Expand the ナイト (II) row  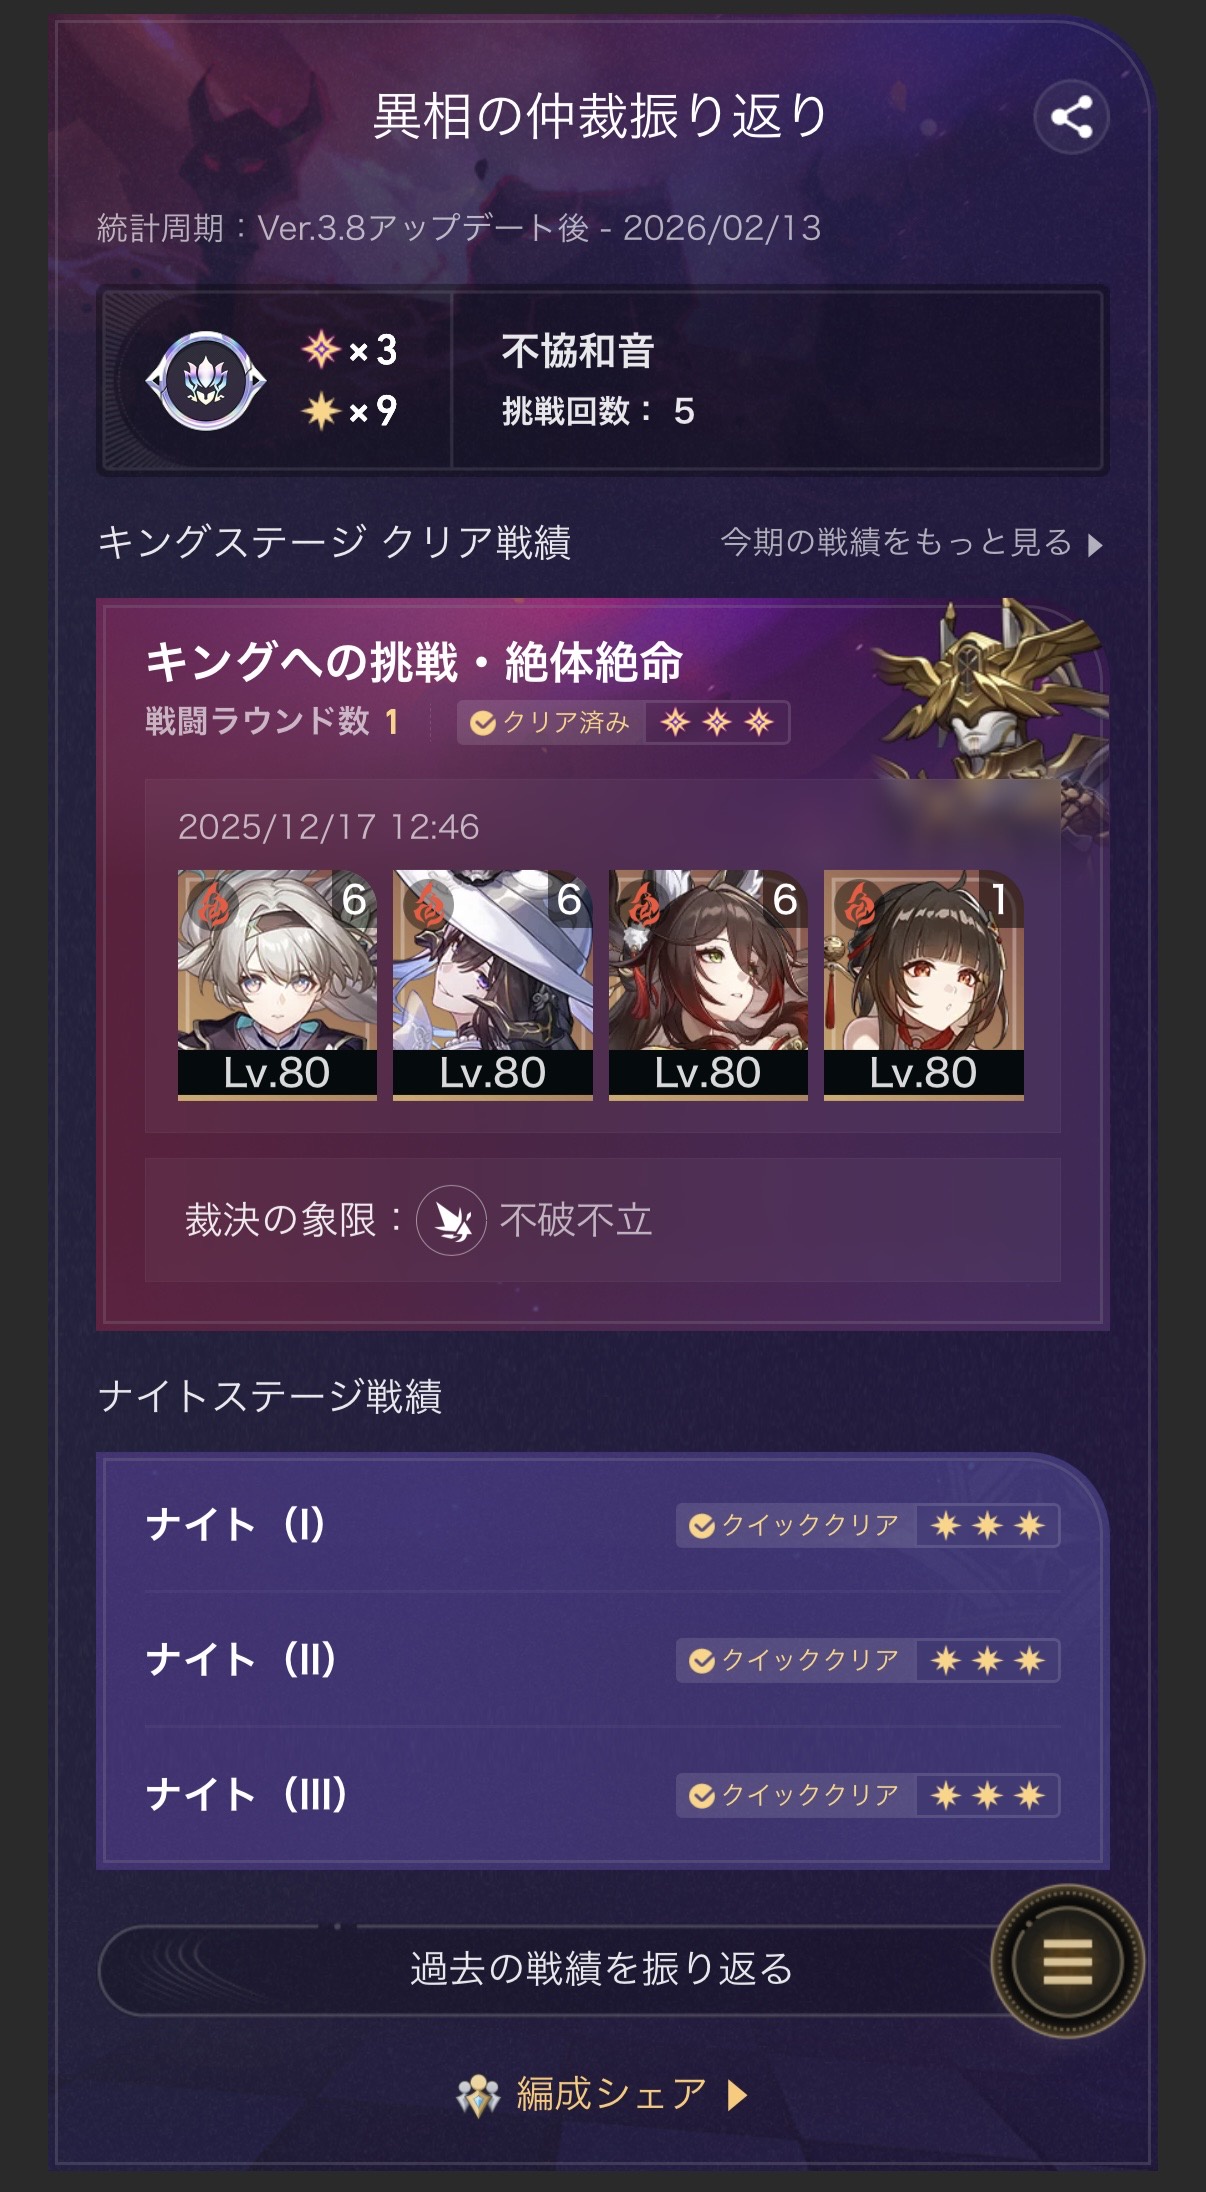click(x=603, y=1661)
